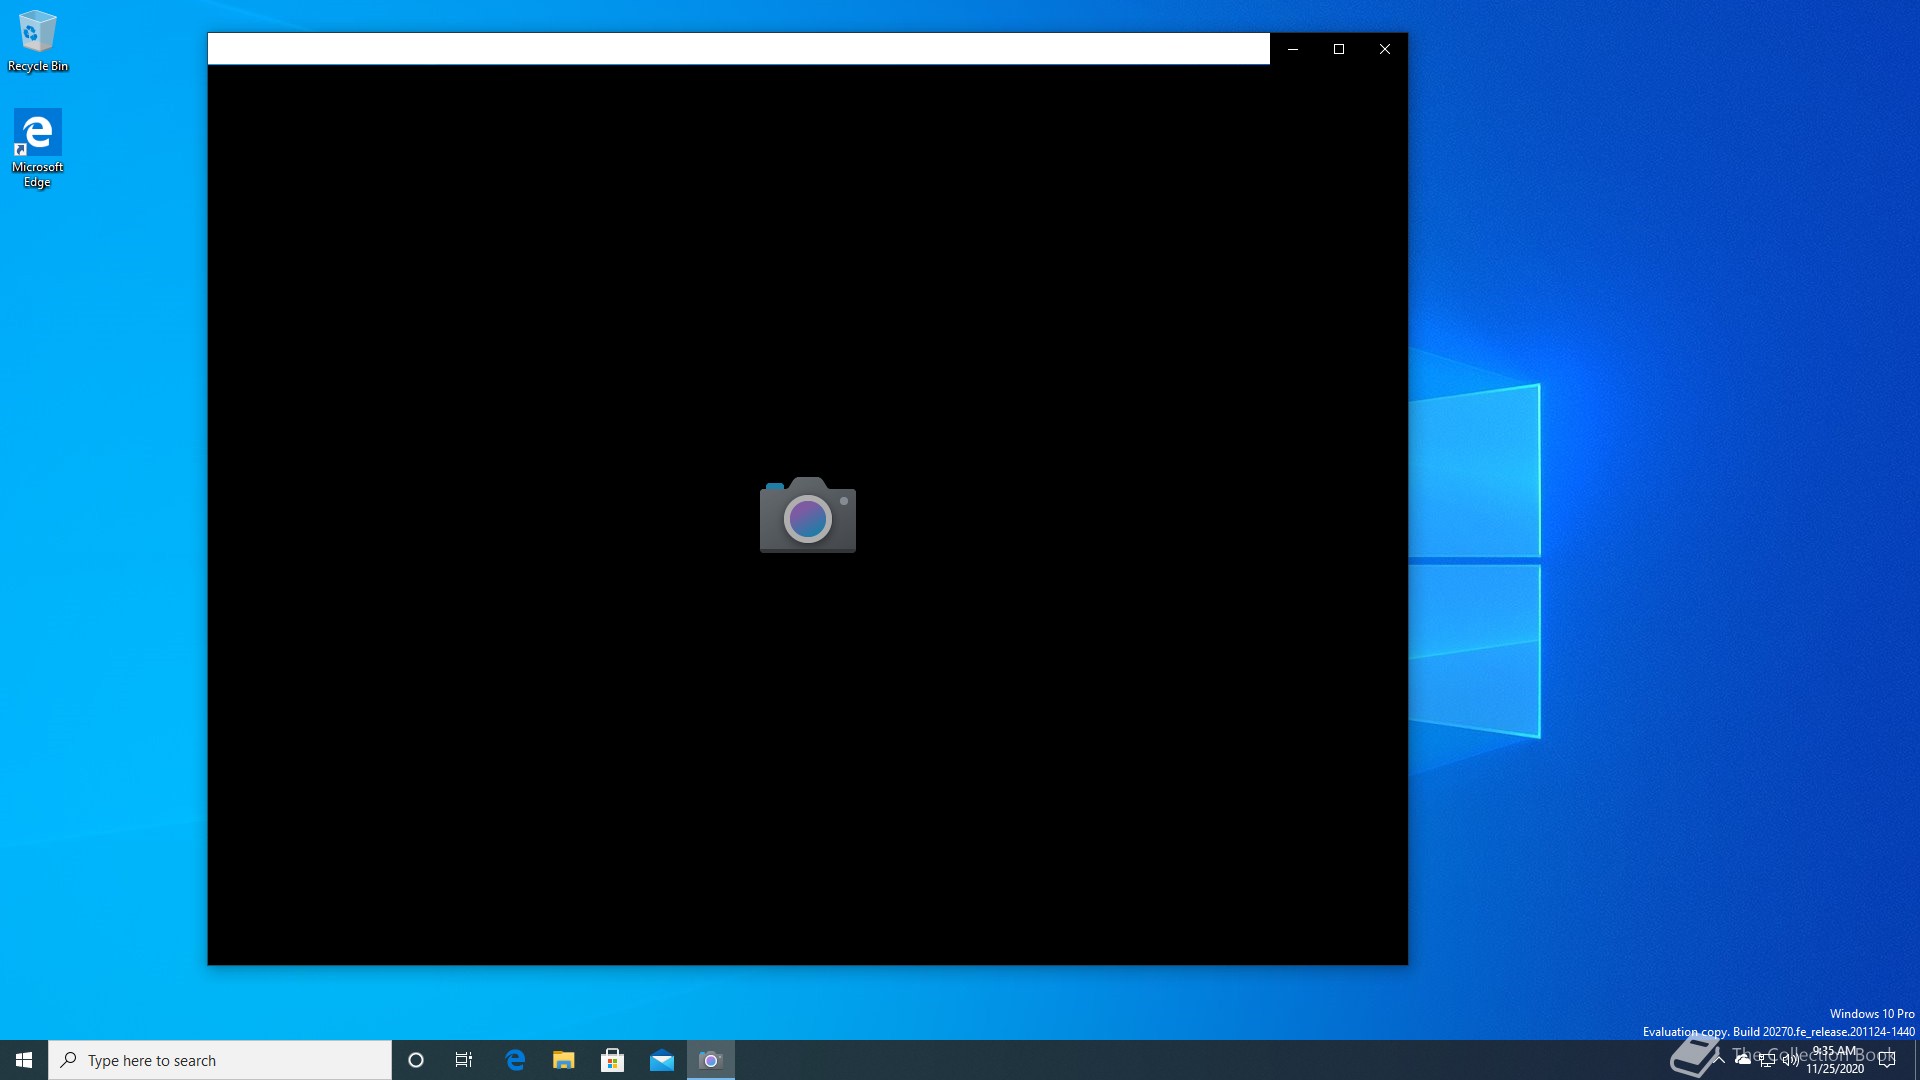Open the Mail app from the taskbar
This screenshot has width=1920, height=1080.
click(x=662, y=1060)
